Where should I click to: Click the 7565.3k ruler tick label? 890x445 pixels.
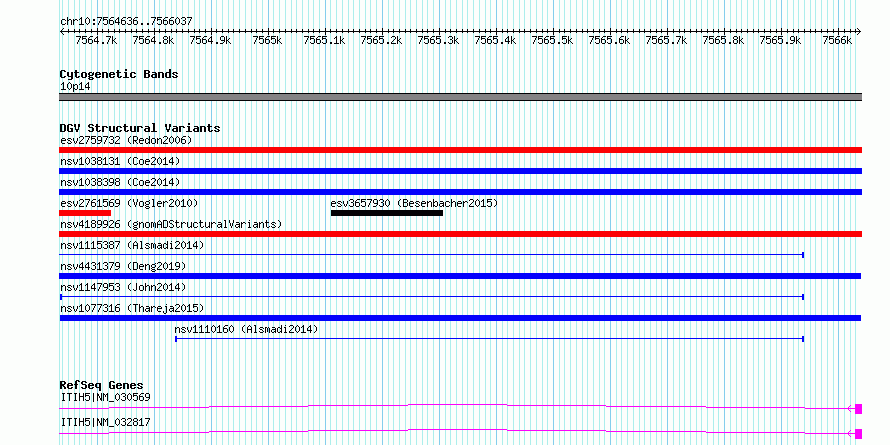pyautogui.click(x=439, y=40)
